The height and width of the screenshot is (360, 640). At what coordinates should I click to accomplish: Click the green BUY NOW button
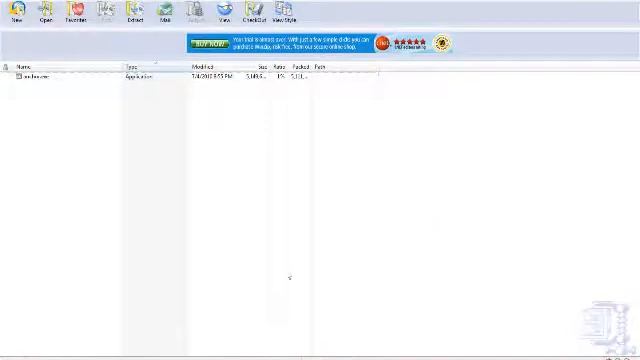[210, 44]
